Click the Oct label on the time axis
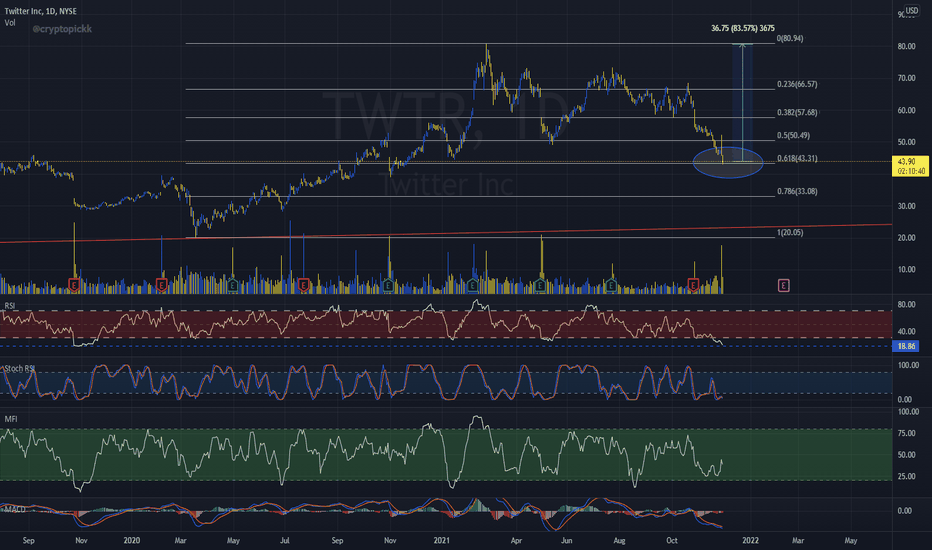Image resolution: width=932 pixels, height=550 pixels. (672, 540)
